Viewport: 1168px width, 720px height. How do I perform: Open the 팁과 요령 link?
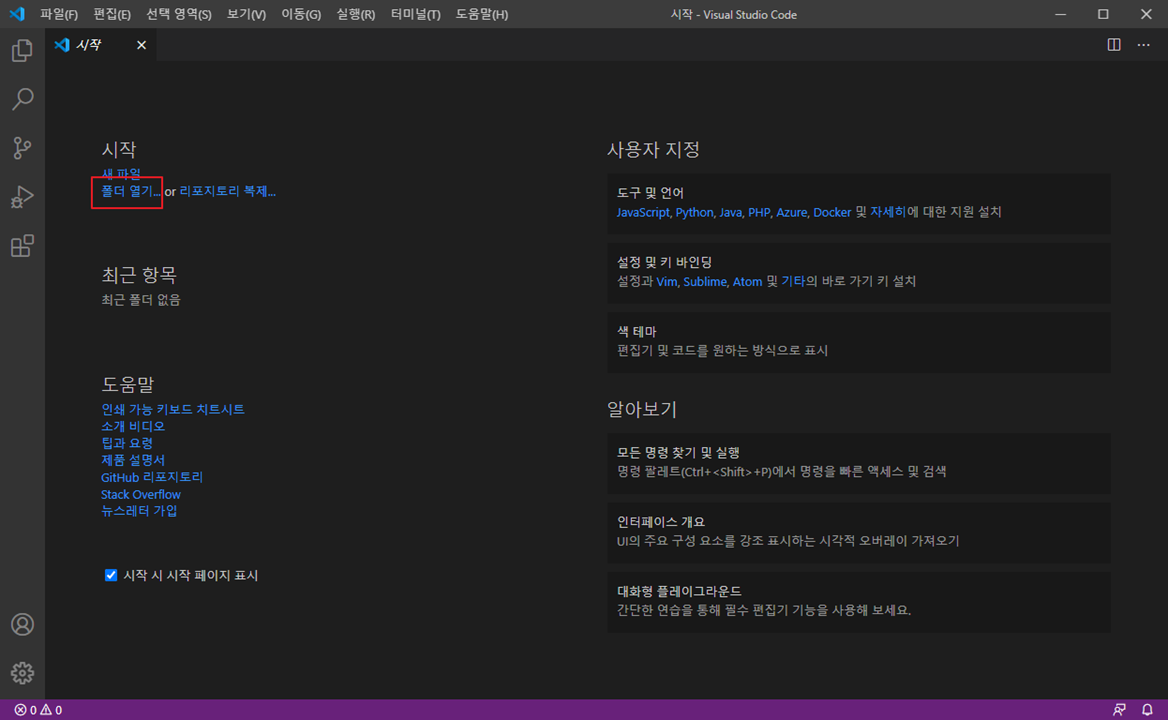click(x=127, y=443)
